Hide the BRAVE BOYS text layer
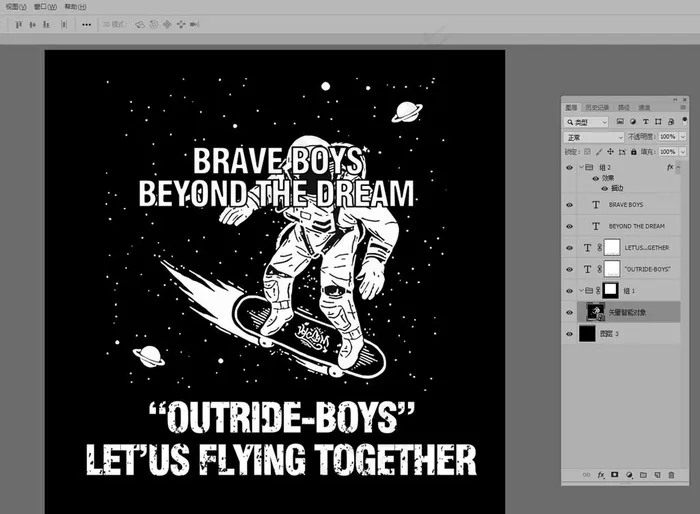Viewport: 700px width, 514px height. tap(569, 205)
